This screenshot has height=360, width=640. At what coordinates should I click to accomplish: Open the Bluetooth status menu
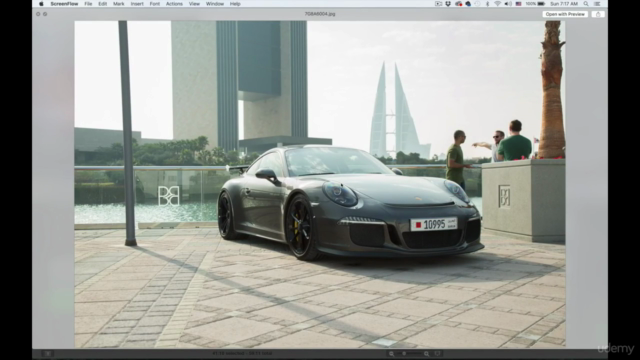click(x=487, y=4)
